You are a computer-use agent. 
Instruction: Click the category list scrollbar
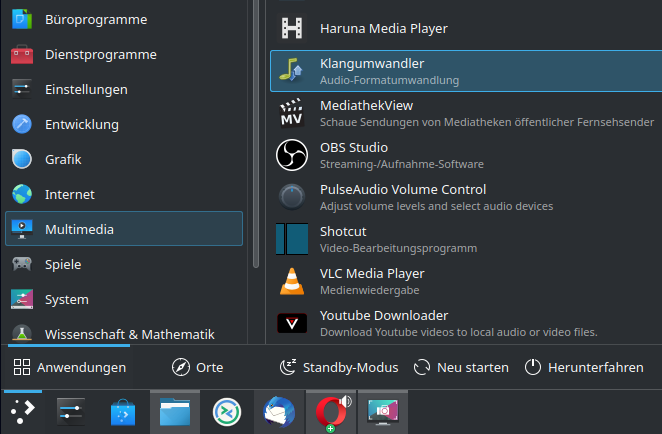pos(255,133)
